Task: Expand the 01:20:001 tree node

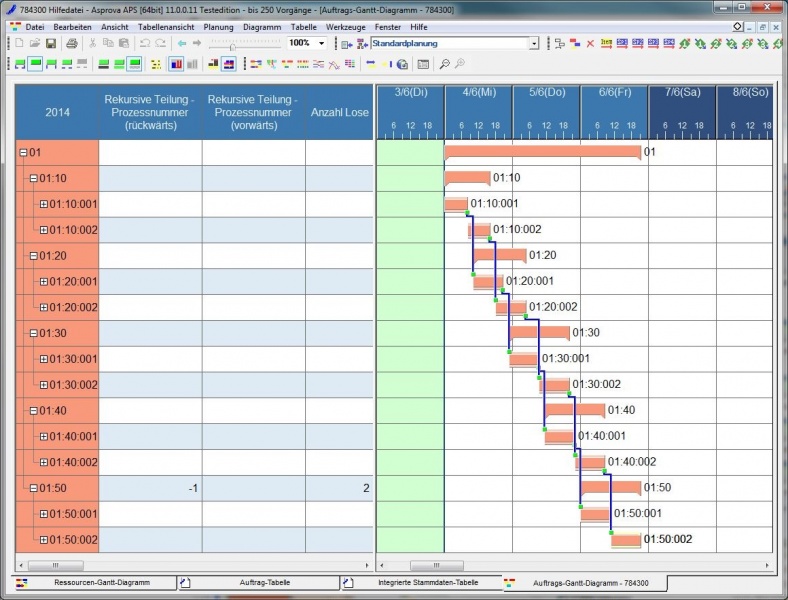Action: 44,282
